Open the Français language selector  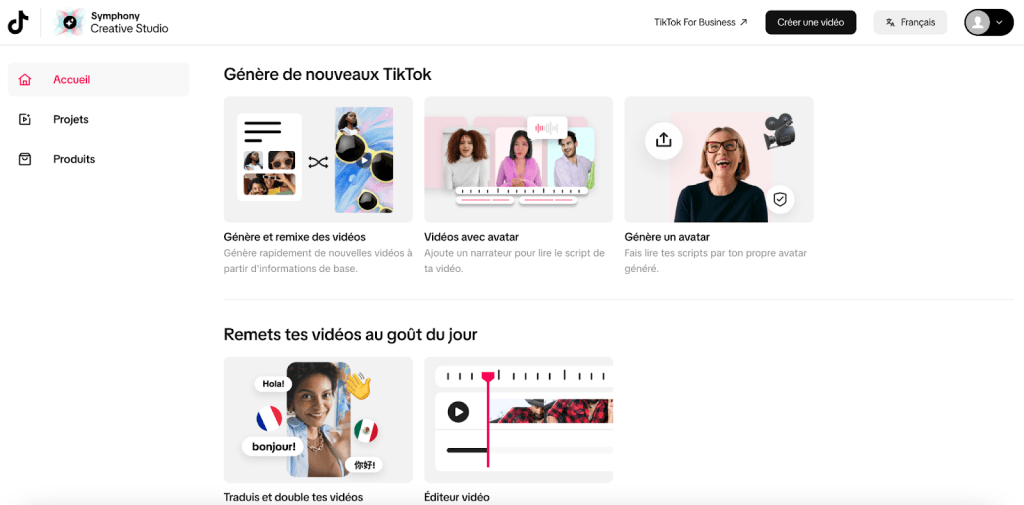(910, 22)
